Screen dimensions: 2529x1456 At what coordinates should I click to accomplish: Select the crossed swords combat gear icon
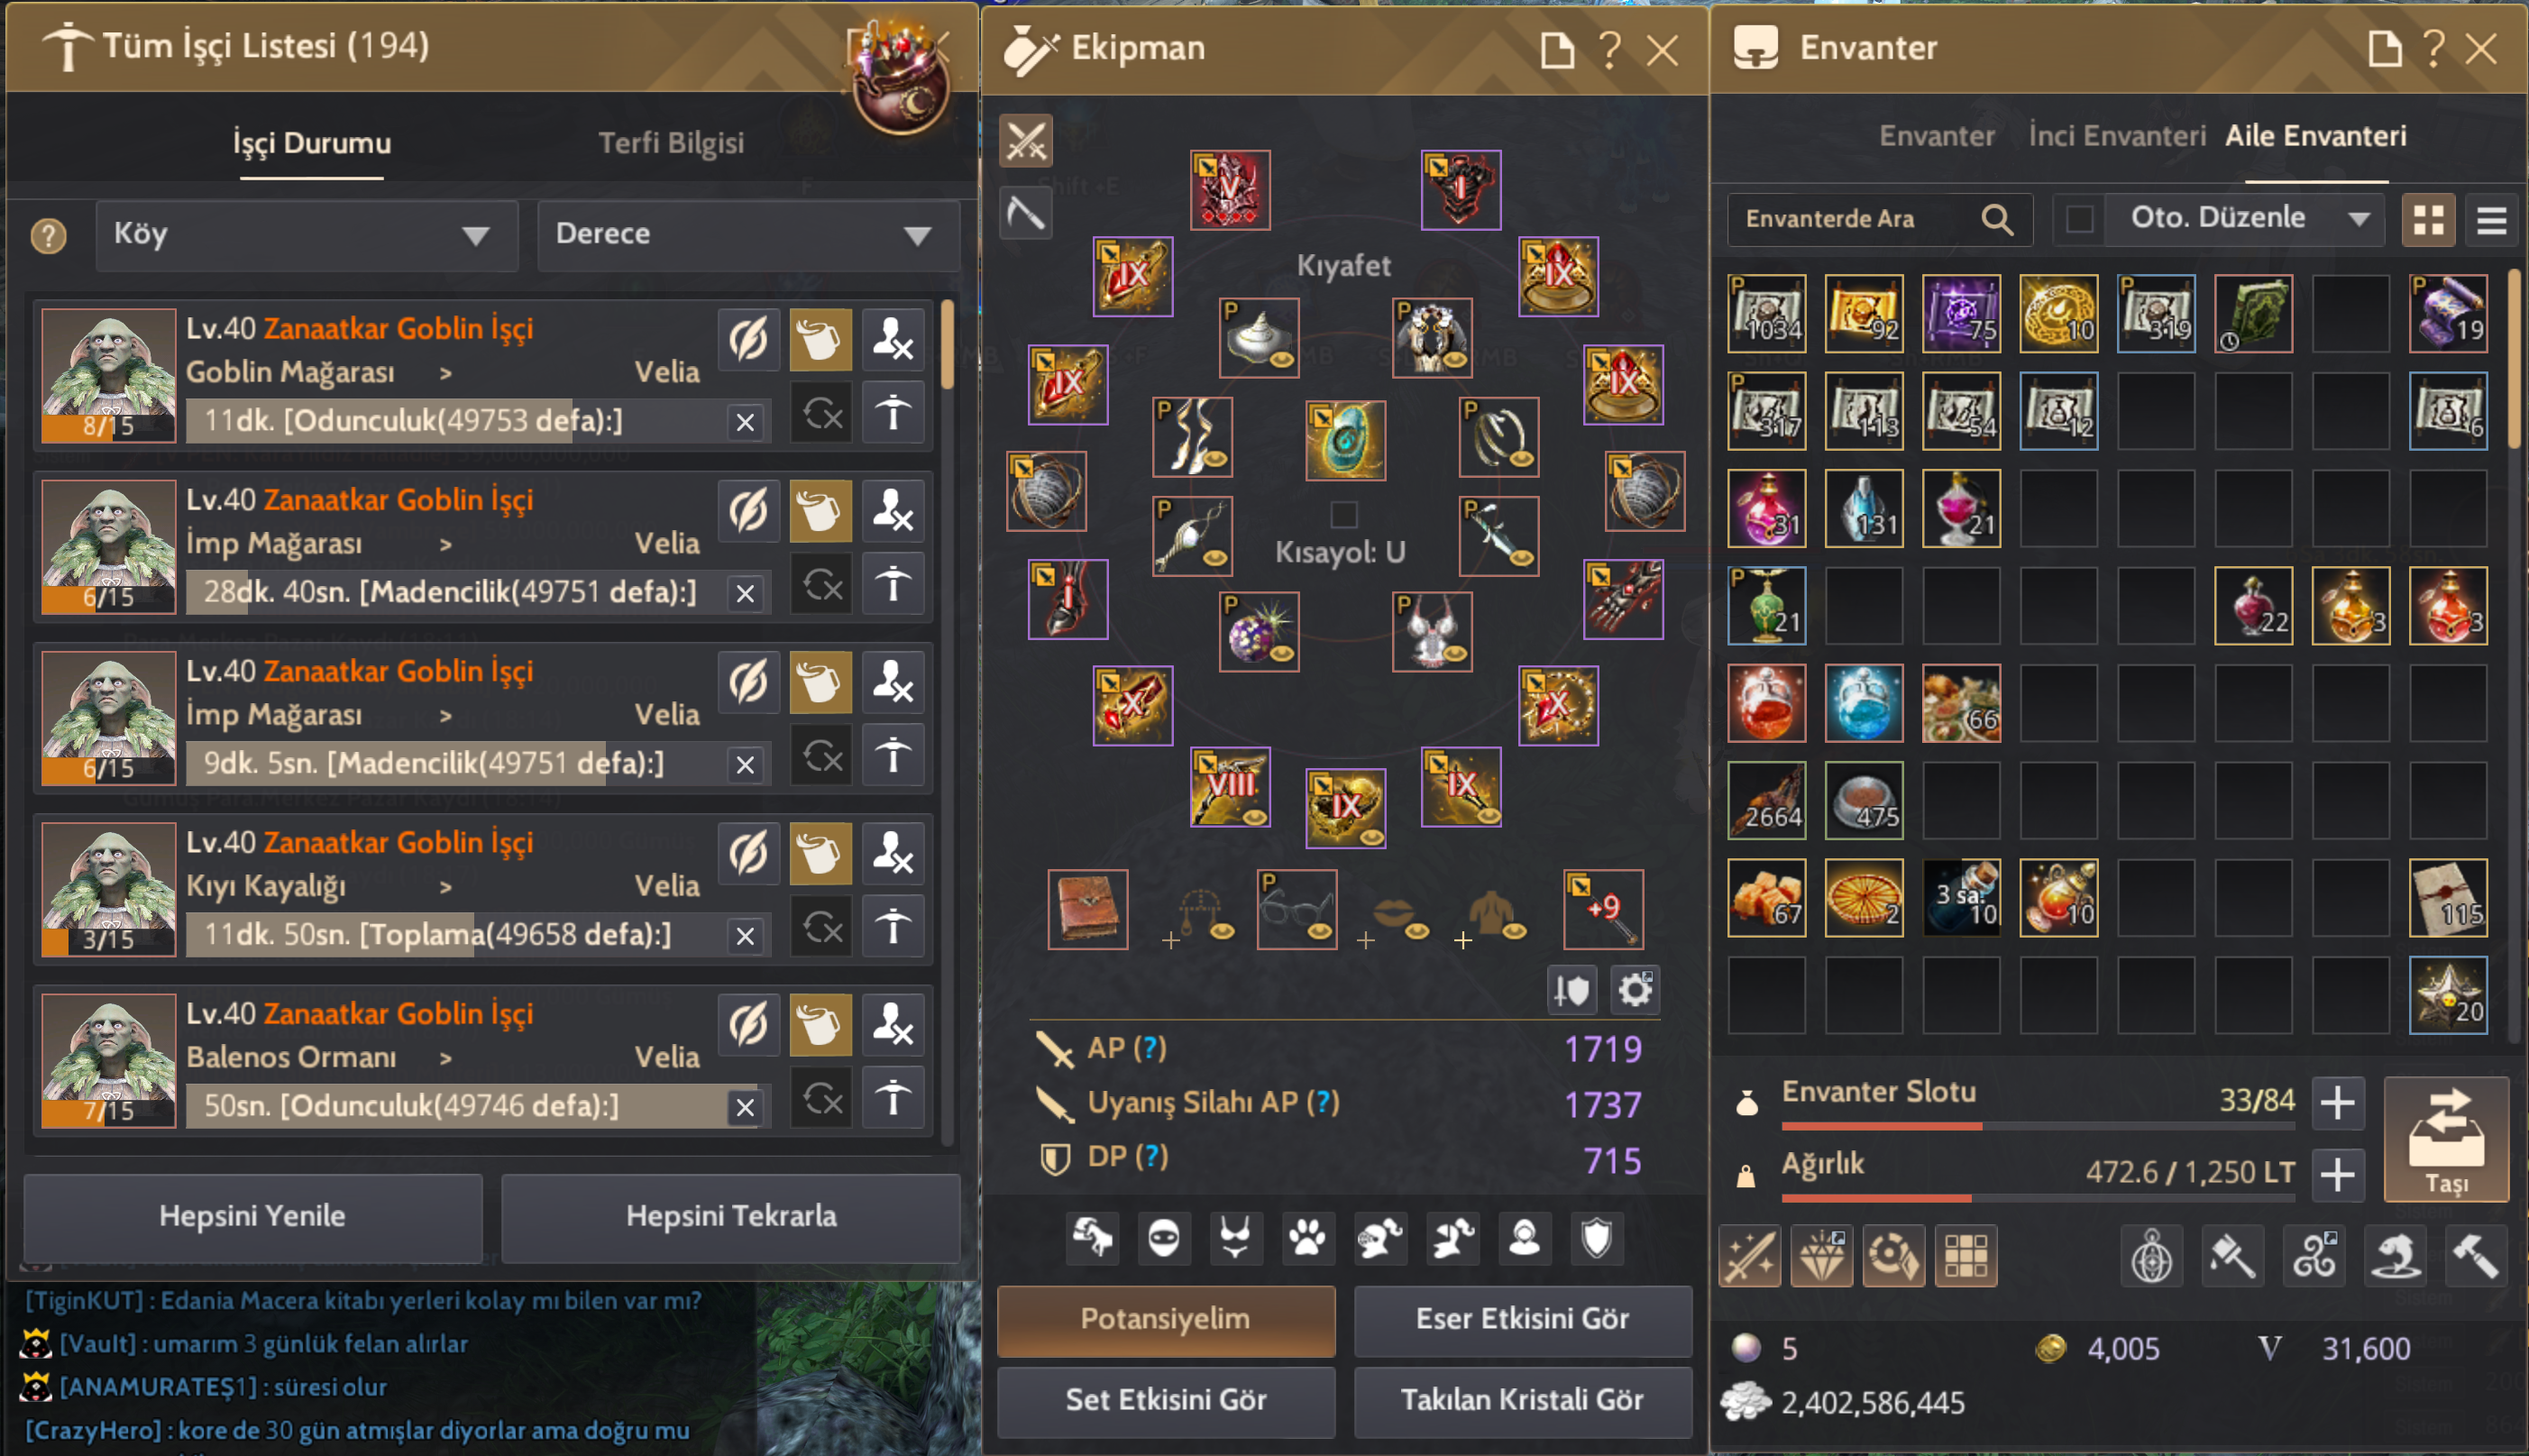pyautogui.click(x=1026, y=140)
